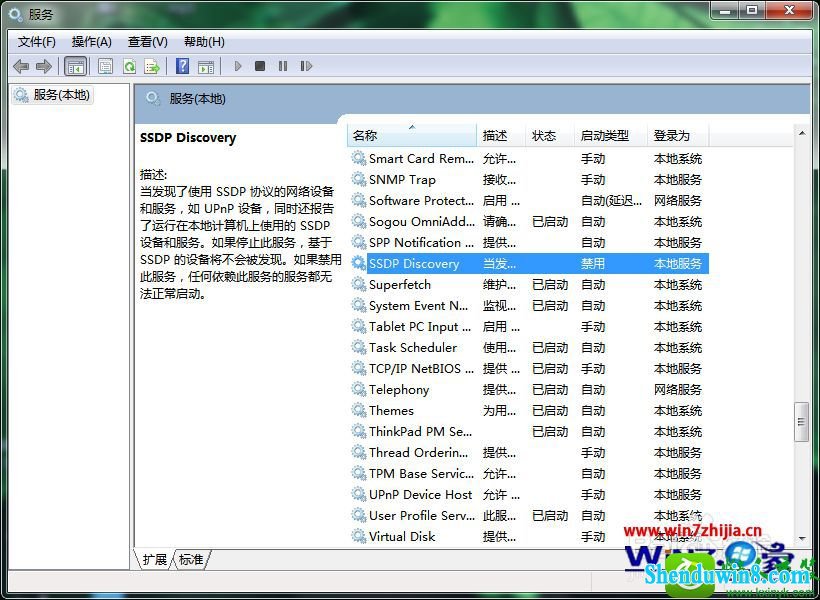This screenshot has height=600, width=820.
Task: Click the 手动 startup type of SNMP Trap
Action: pyautogui.click(x=593, y=179)
